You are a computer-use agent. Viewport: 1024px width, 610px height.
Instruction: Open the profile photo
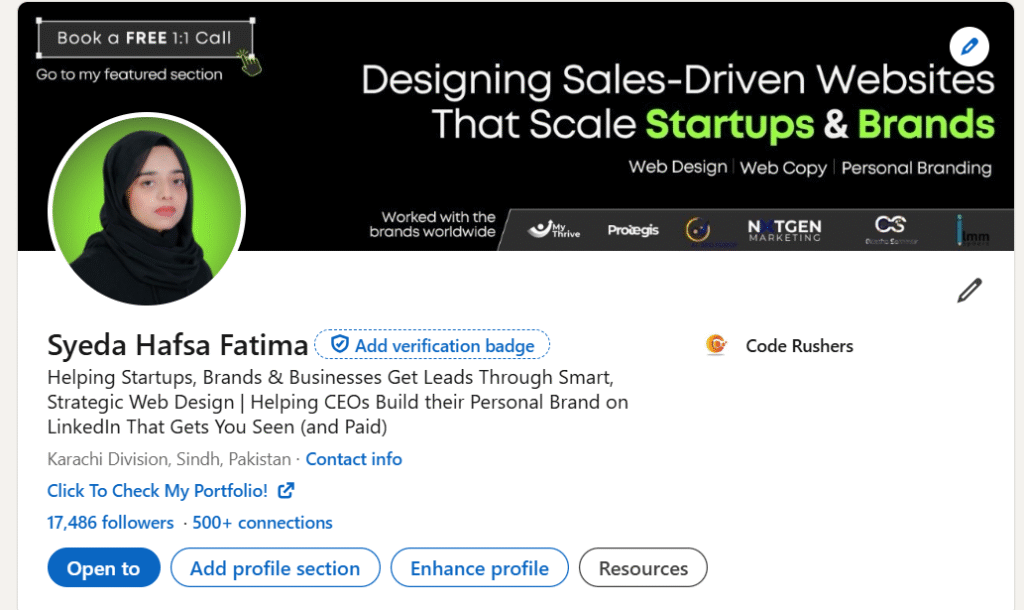click(x=147, y=209)
